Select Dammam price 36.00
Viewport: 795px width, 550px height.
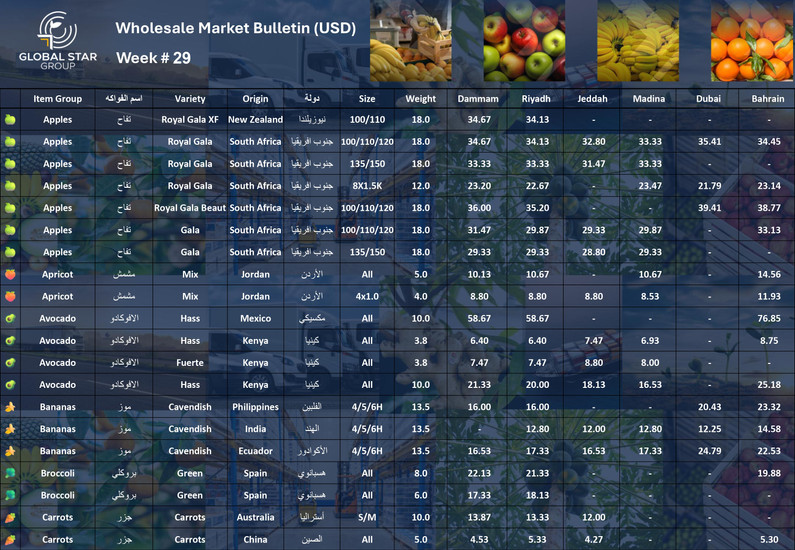tap(479, 208)
